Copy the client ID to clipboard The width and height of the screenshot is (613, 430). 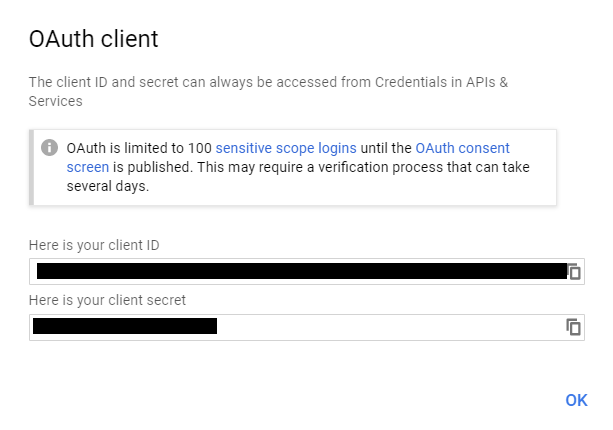coord(574,271)
